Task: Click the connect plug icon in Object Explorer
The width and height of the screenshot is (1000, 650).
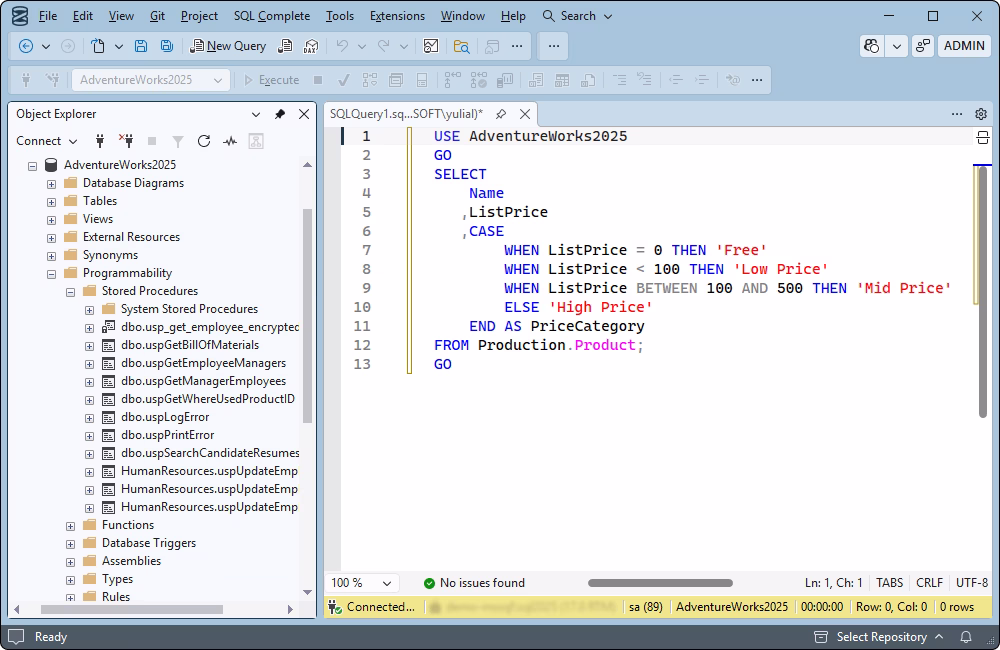Action: pyautogui.click(x=99, y=141)
